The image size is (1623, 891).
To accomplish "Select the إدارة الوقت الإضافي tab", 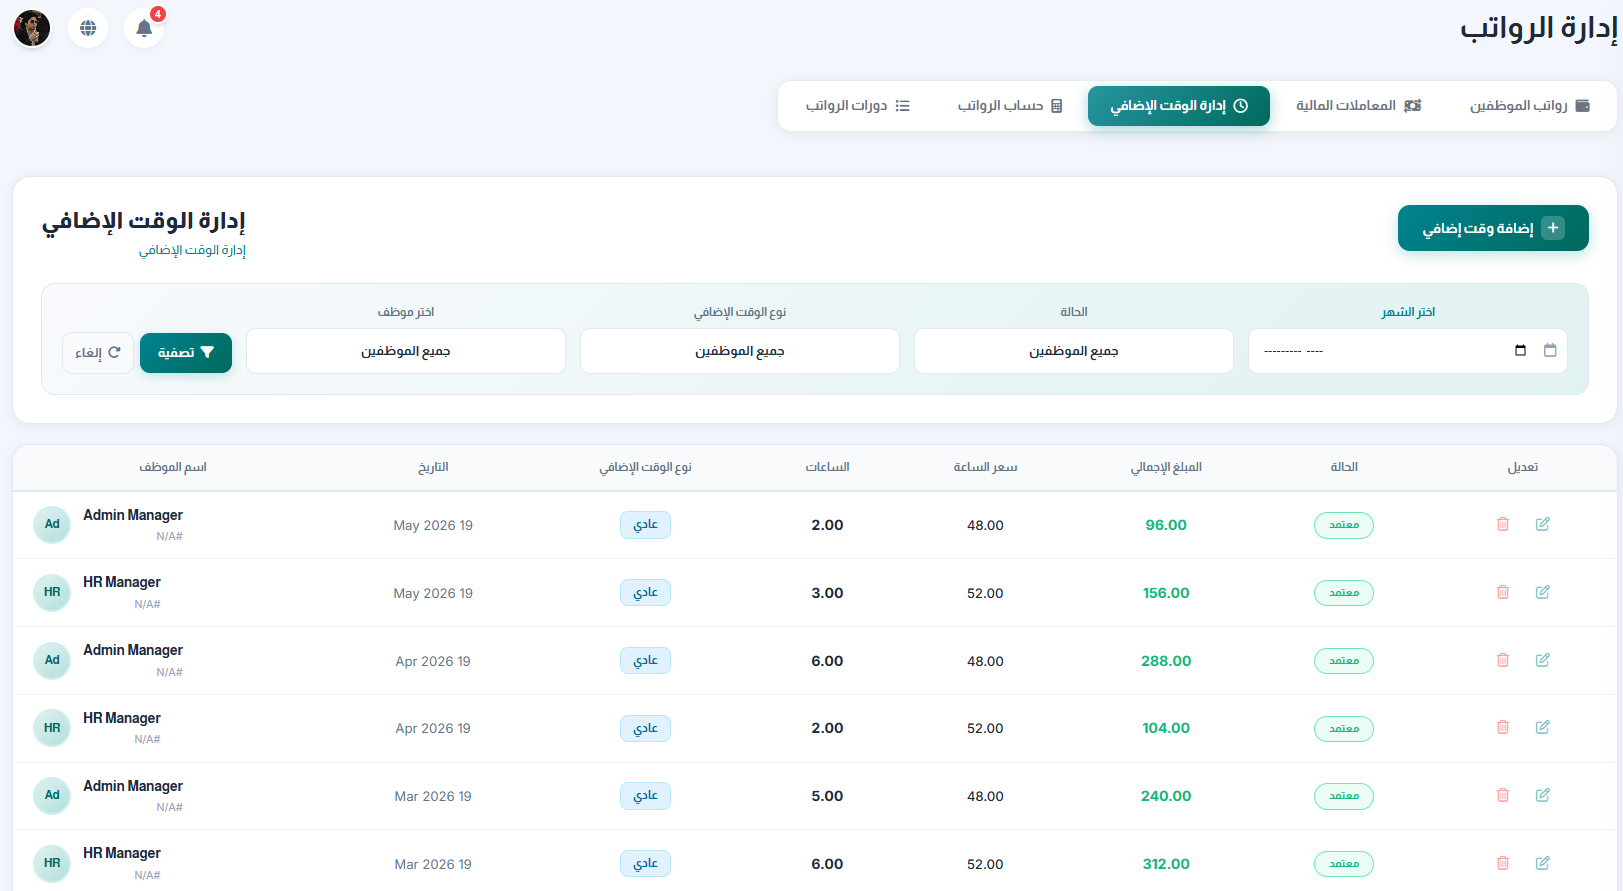I will [1179, 106].
